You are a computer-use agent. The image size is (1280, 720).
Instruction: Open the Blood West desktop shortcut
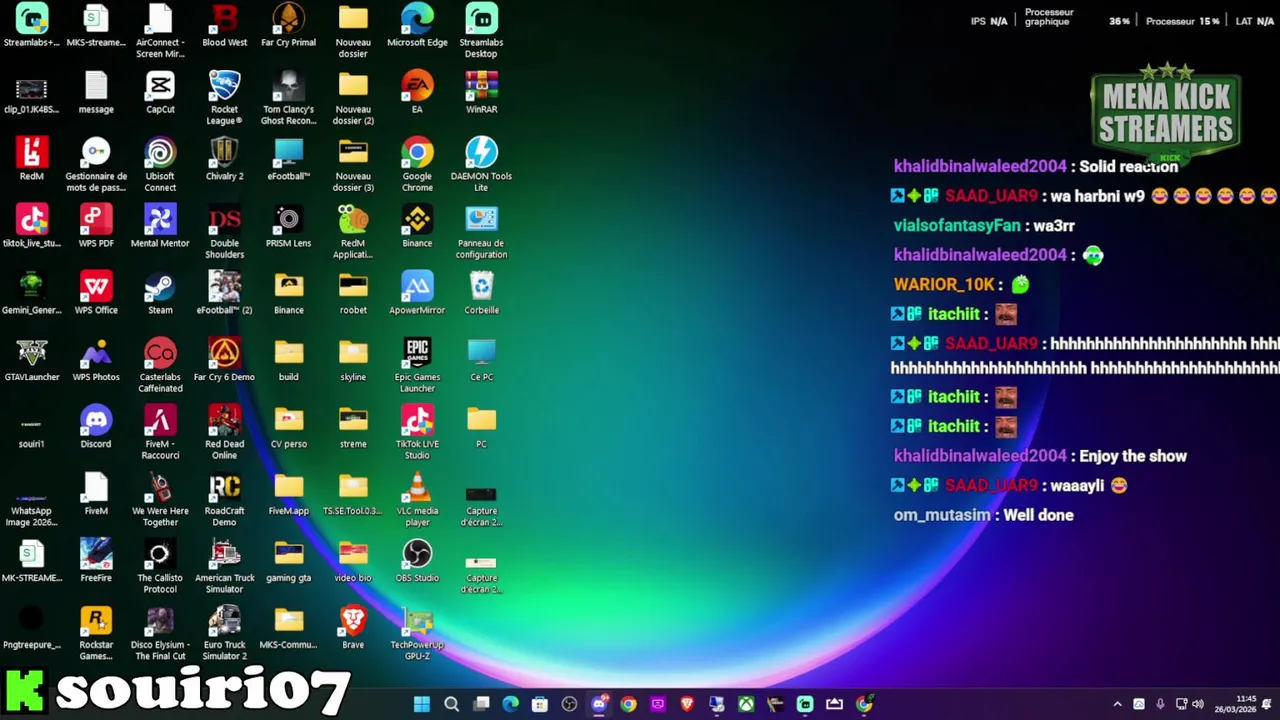pos(224,26)
